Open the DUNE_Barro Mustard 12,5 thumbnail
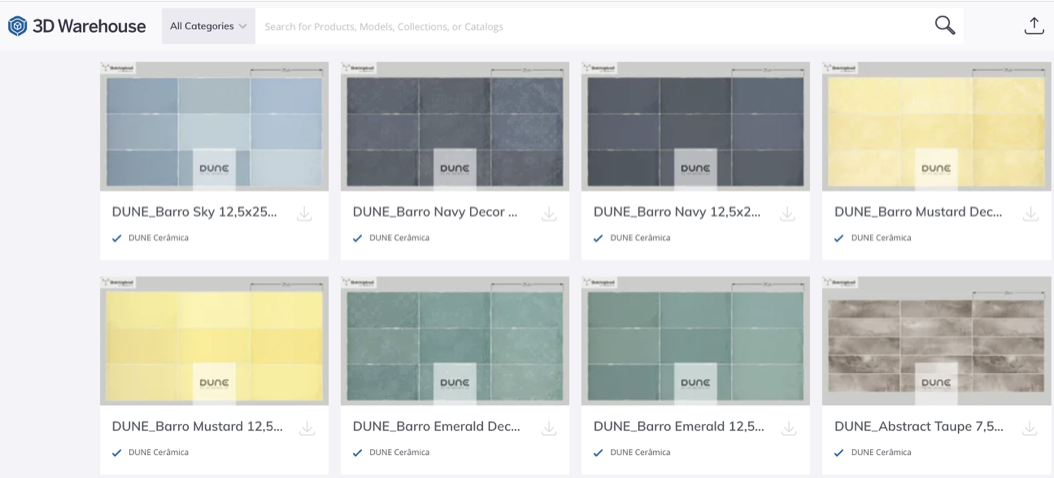 click(214, 341)
